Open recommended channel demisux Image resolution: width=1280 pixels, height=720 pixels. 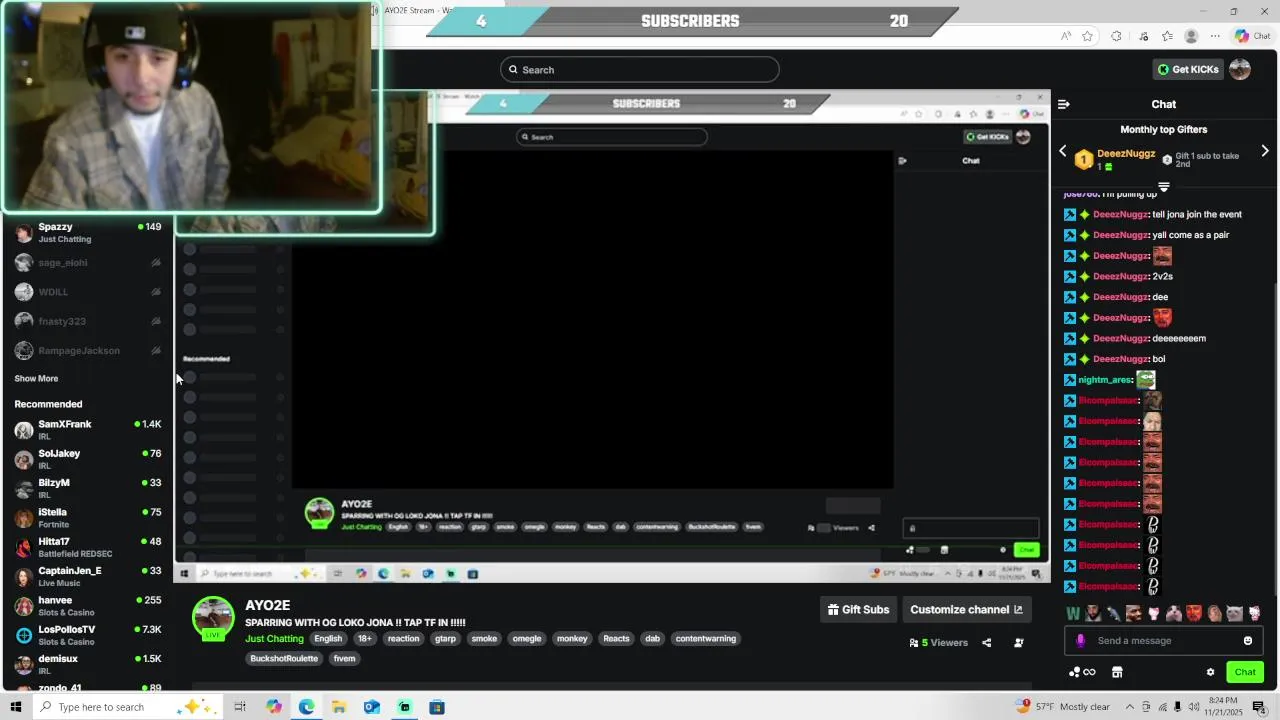[87, 664]
